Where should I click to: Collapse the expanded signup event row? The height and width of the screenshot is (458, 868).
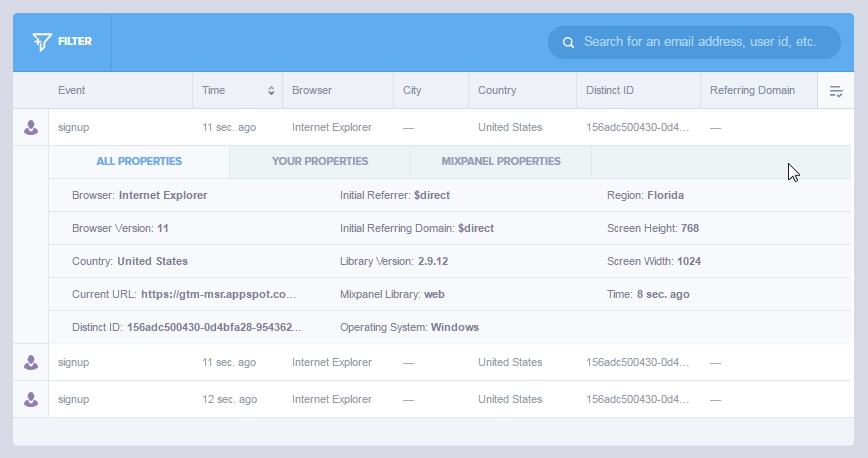click(433, 127)
